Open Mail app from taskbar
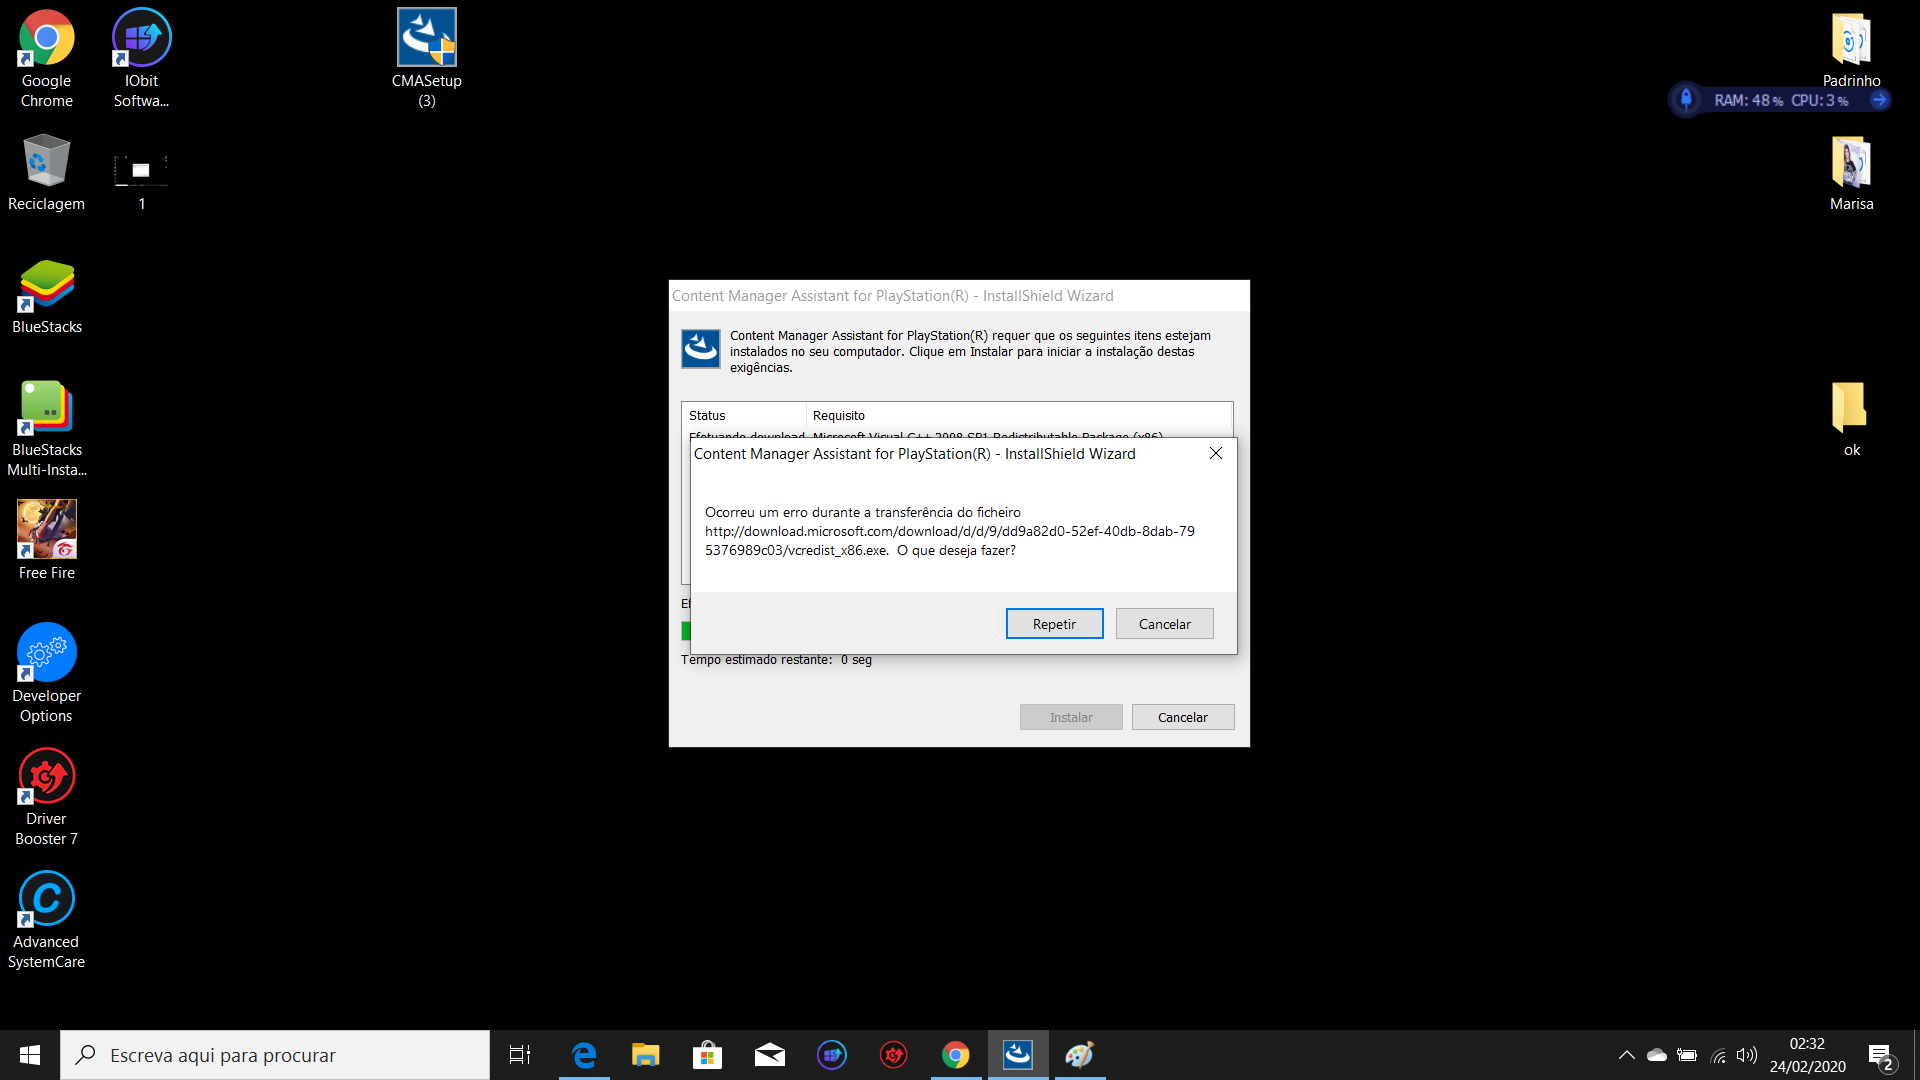Viewport: 1920px width, 1080px height. pyautogui.click(x=770, y=1055)
